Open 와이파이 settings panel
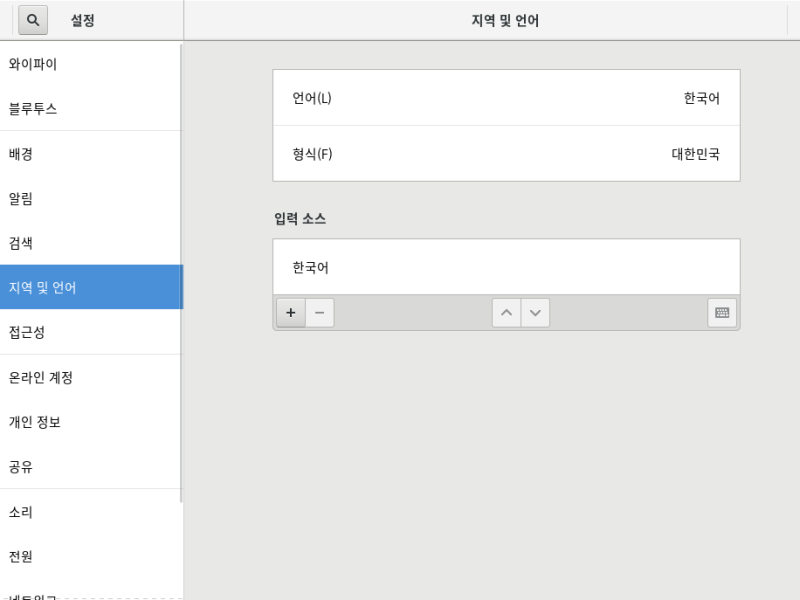 pos(91,64)
